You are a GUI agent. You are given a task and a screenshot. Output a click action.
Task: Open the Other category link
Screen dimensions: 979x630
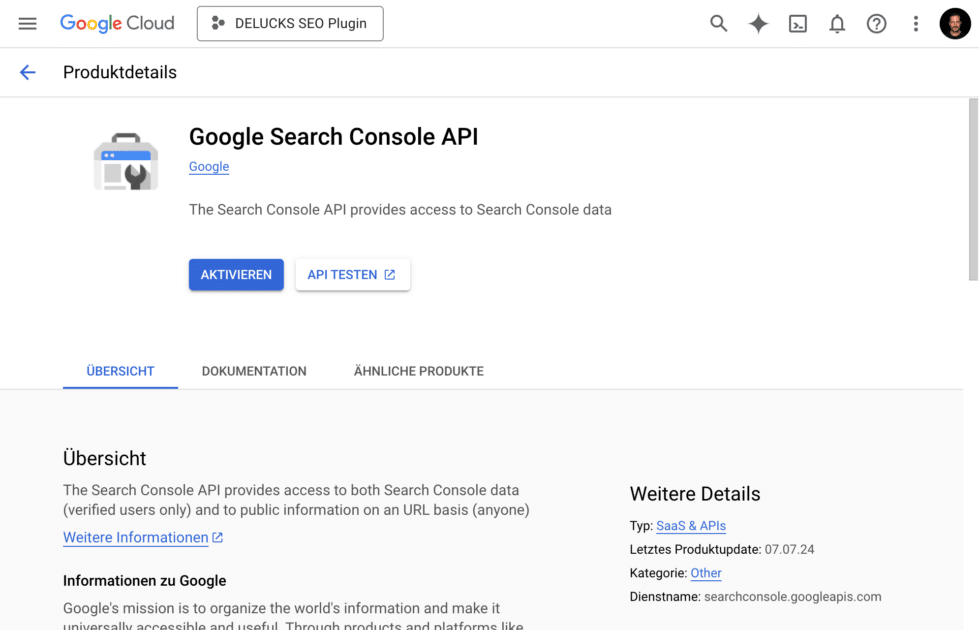click(706, 573)
